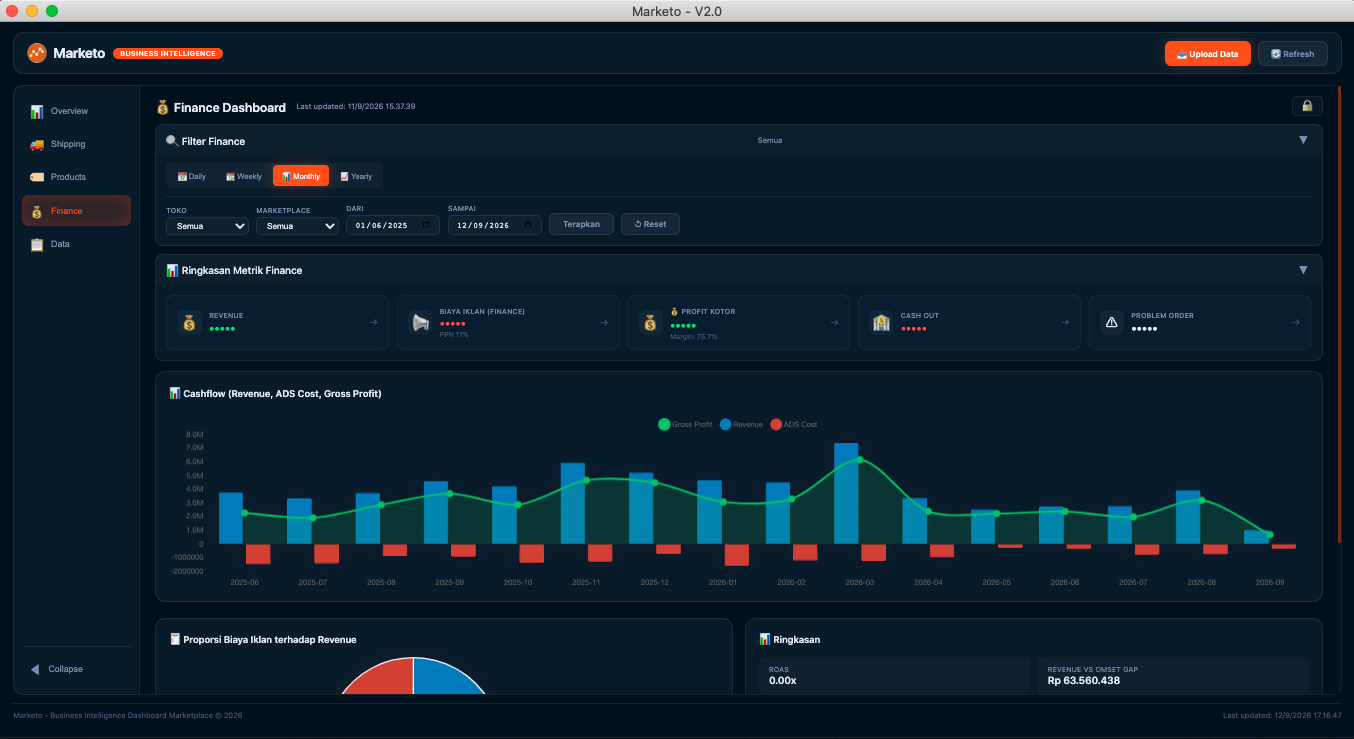
Task: Open calendar picker in Dari date field
Action: coord(426,225)
